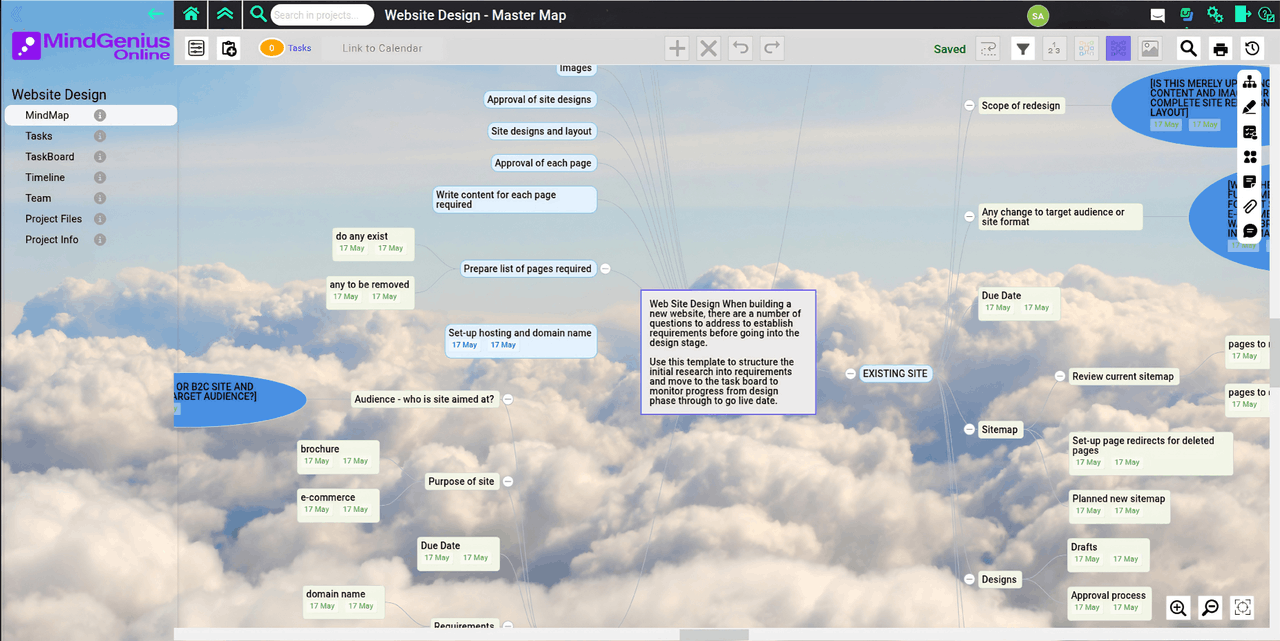The height and width of the screenshot is (641, 1280).
Task: Collapse the EXISTING SITE branch
Action: coord(850,374)
